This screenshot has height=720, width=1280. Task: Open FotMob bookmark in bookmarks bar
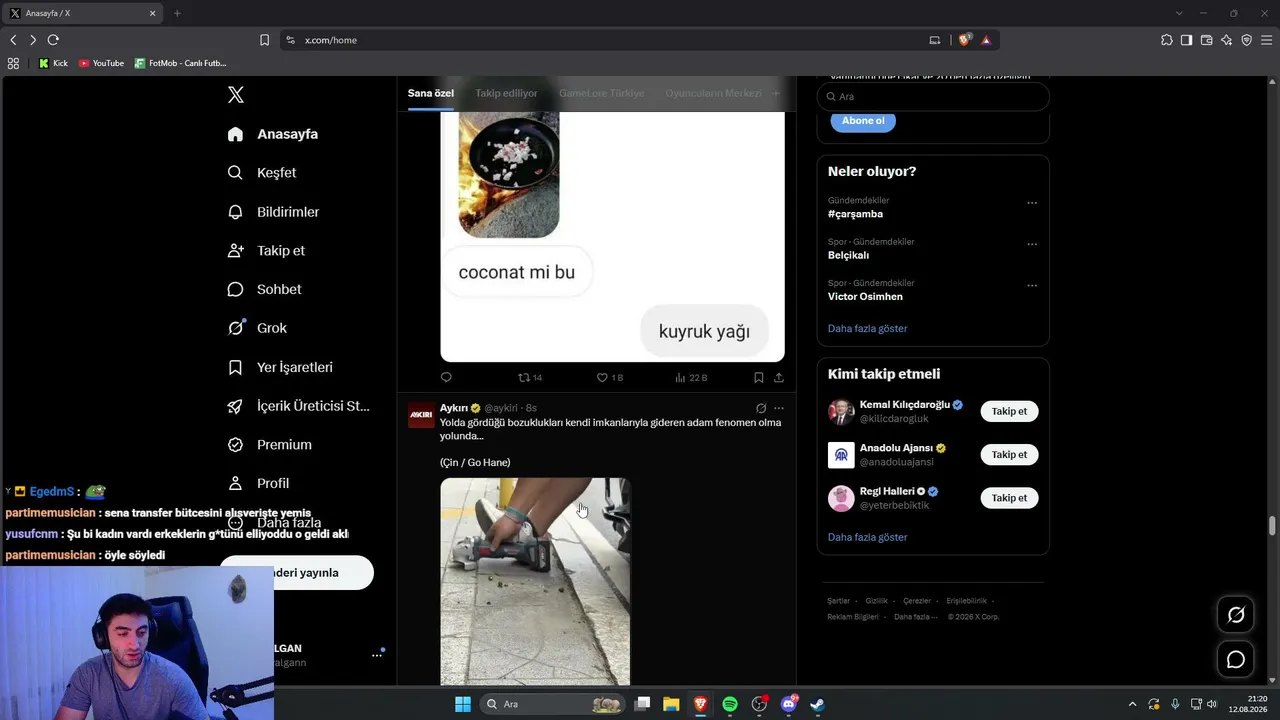click(181, 63)
